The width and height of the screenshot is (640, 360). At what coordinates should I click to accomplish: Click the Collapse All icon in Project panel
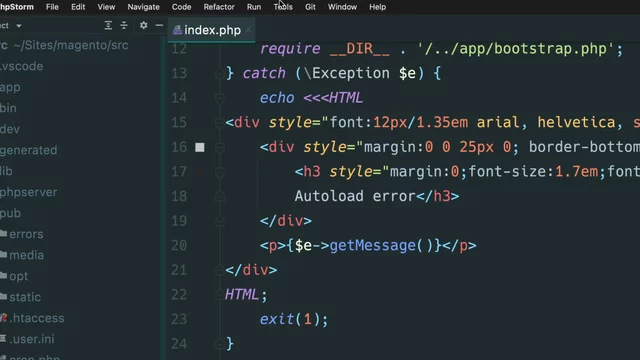[x=124, y=25]
